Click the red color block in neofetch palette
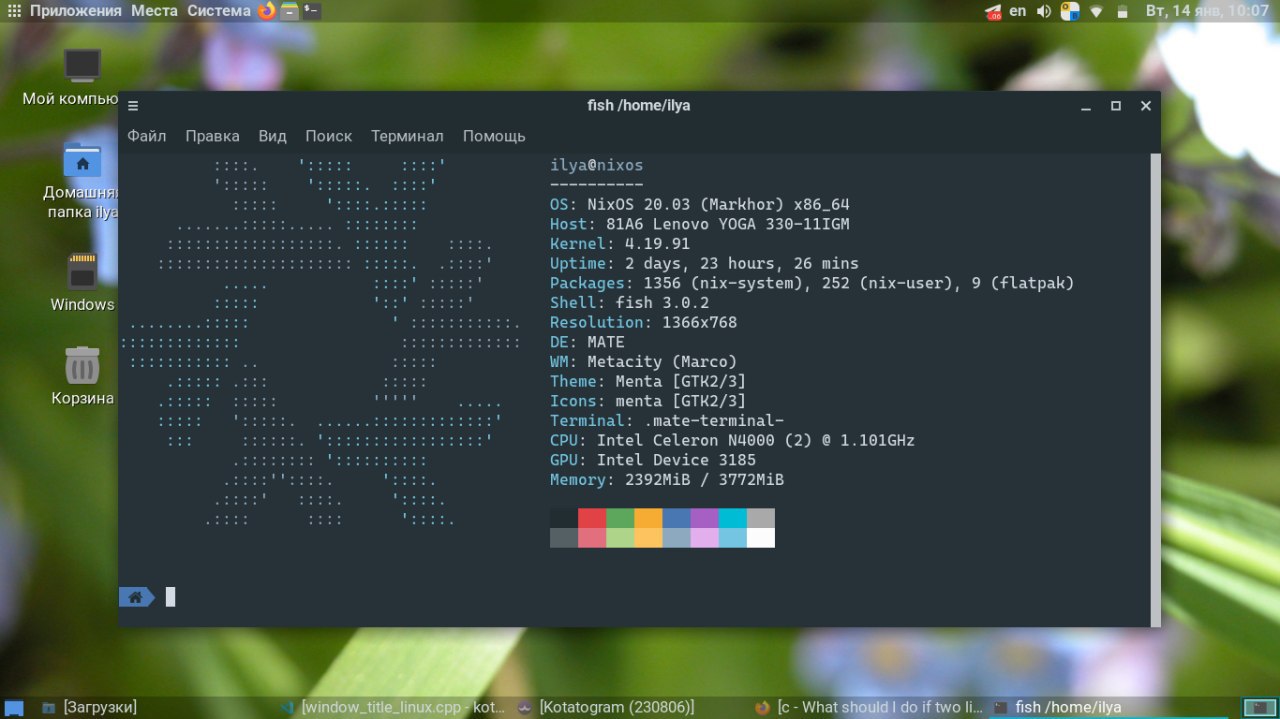The height and width of the screenshot is (719, 1280). tap(592, 518)
